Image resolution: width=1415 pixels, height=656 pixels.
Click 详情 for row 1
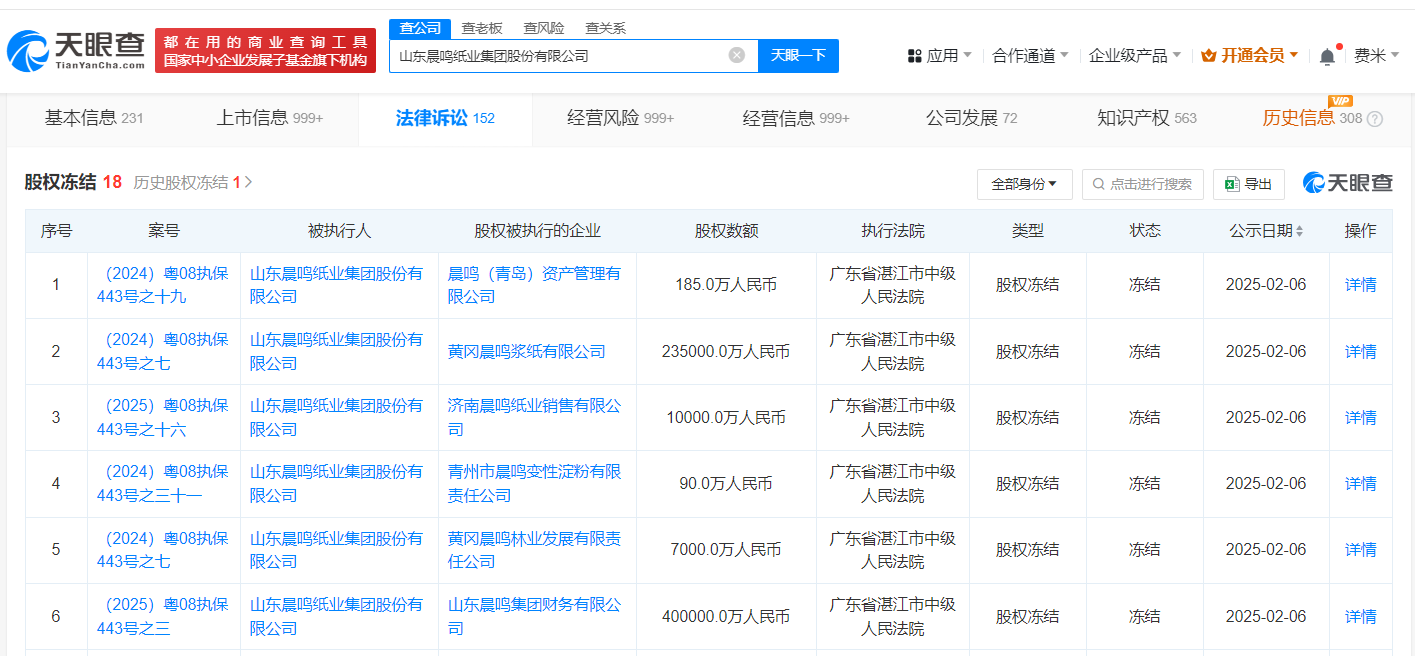coord(1360,285)
